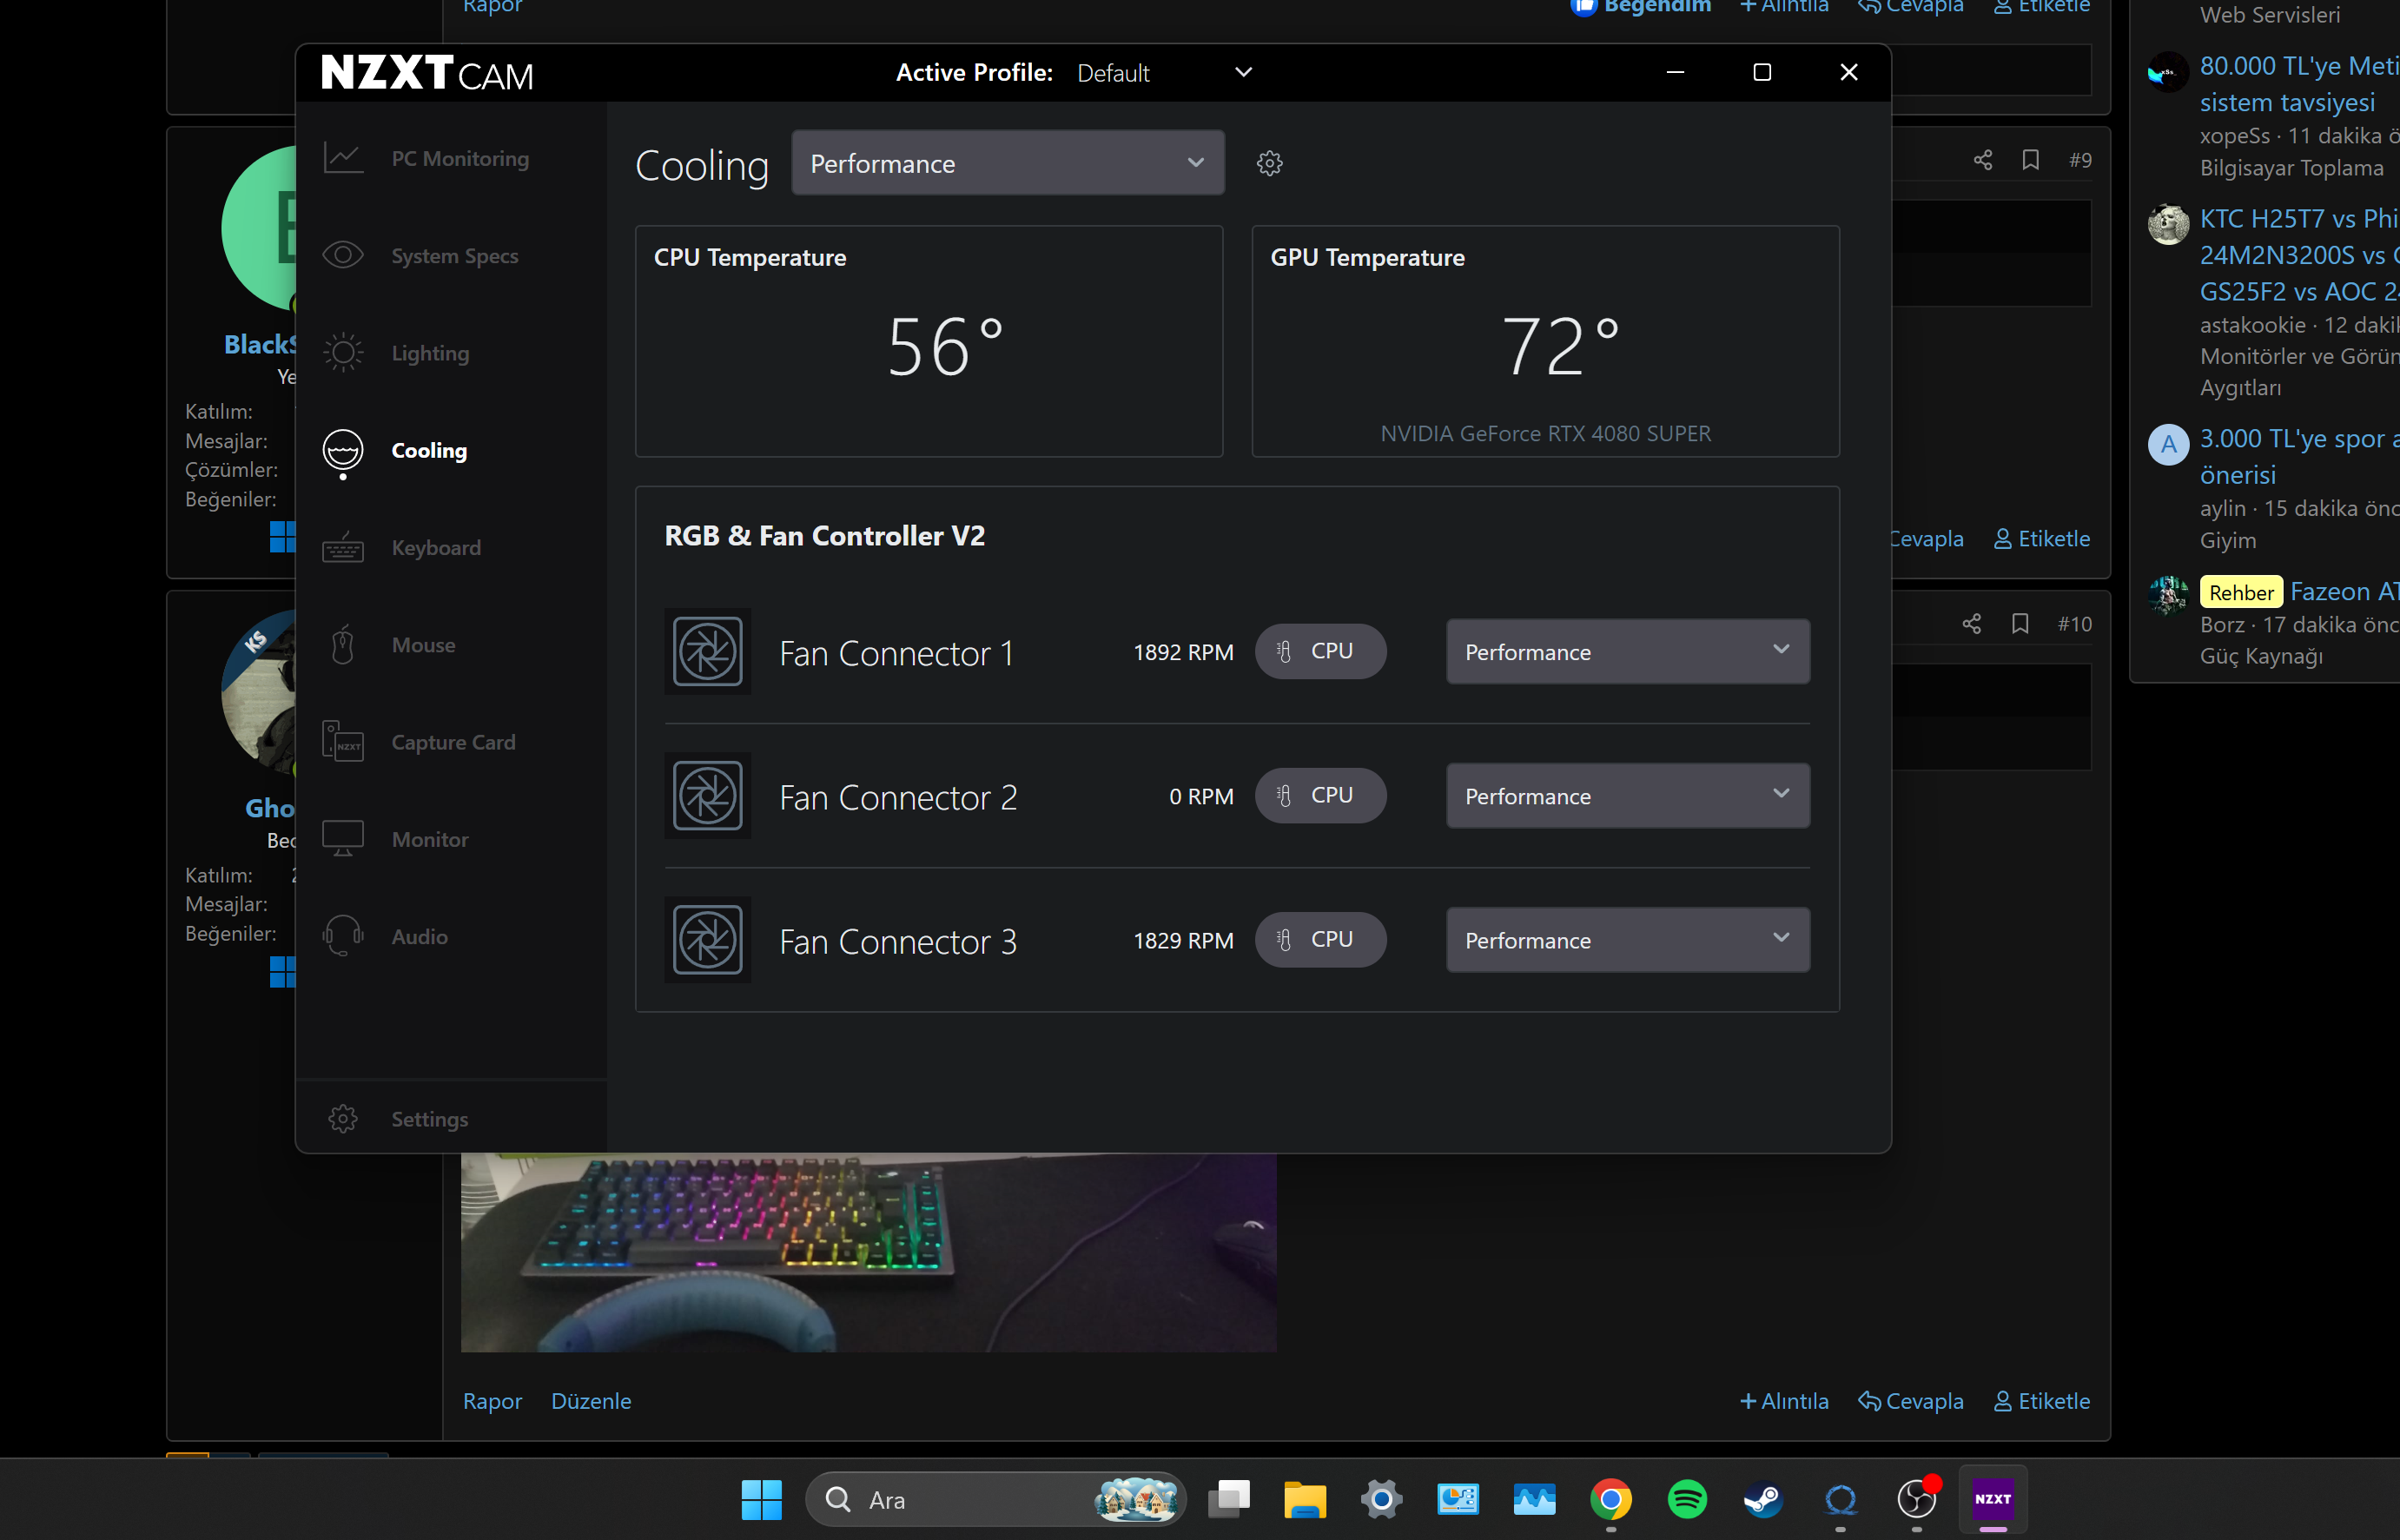Click the Settings gear in the sidebar
Image resolution: width=2400 pixels, height=1540 pixels.
(343, 1118)
